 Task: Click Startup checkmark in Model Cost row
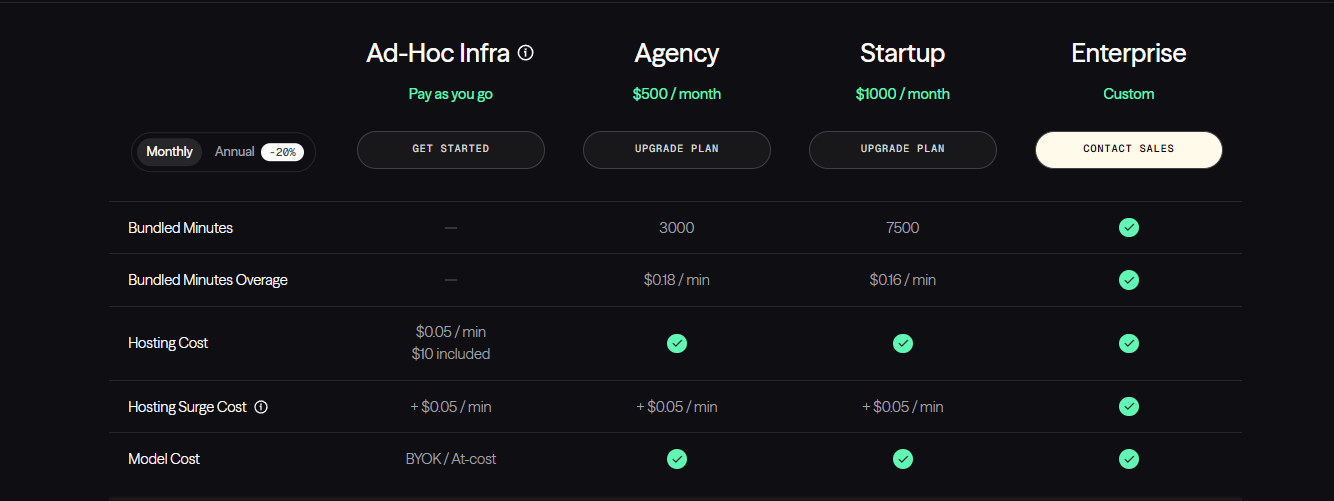(903, 459)
